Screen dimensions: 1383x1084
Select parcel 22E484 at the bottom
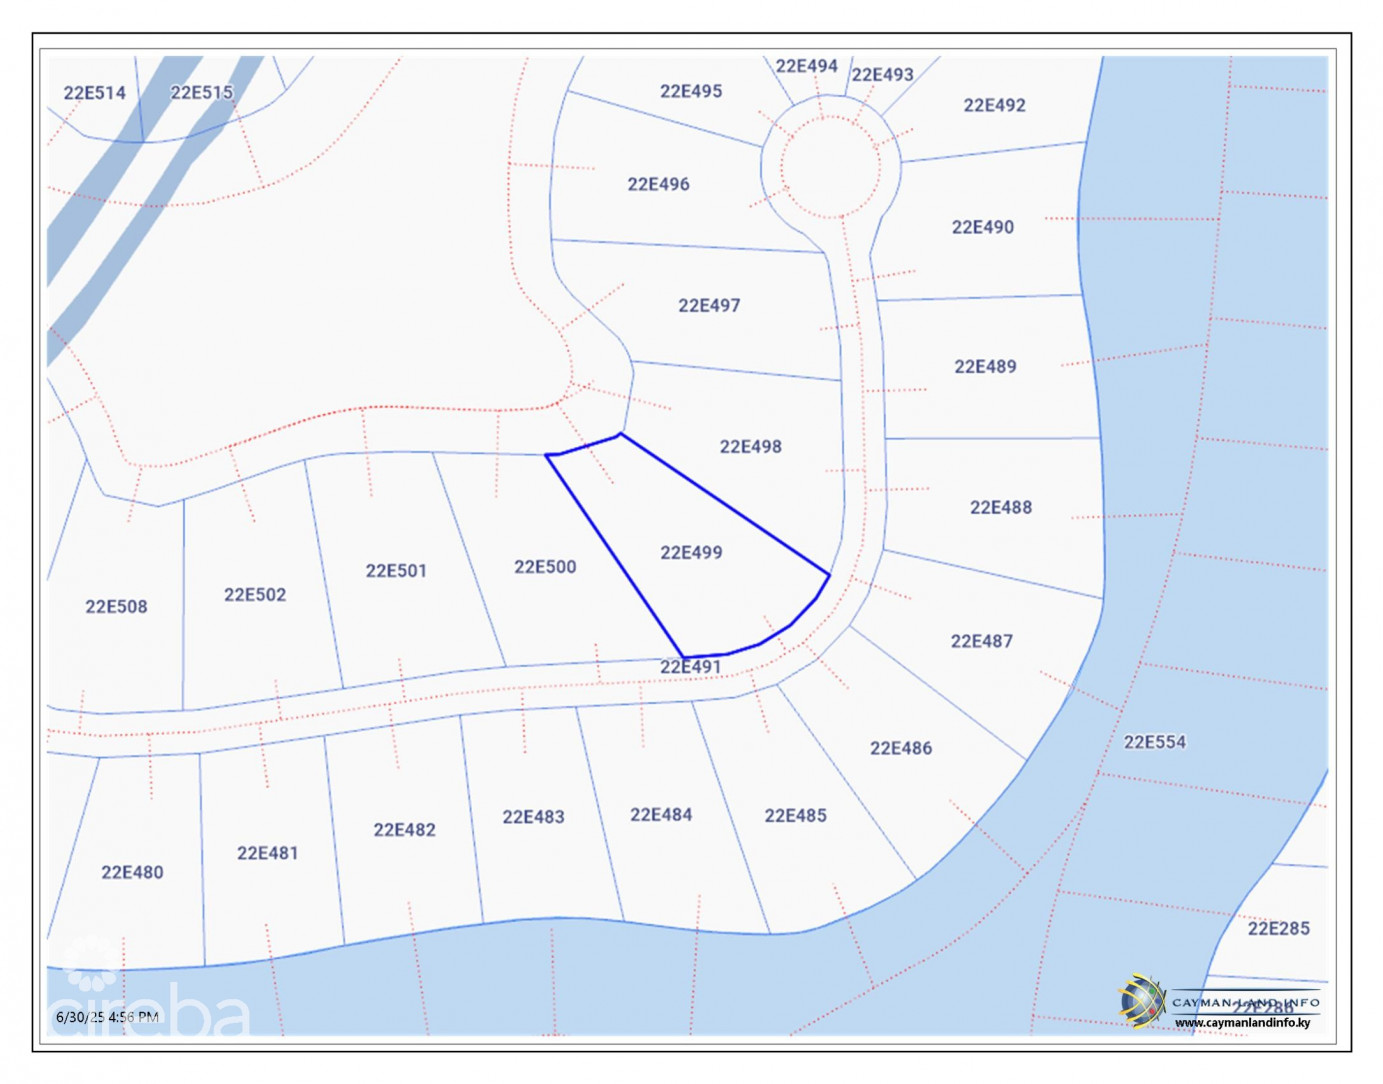tap(659, 816)
